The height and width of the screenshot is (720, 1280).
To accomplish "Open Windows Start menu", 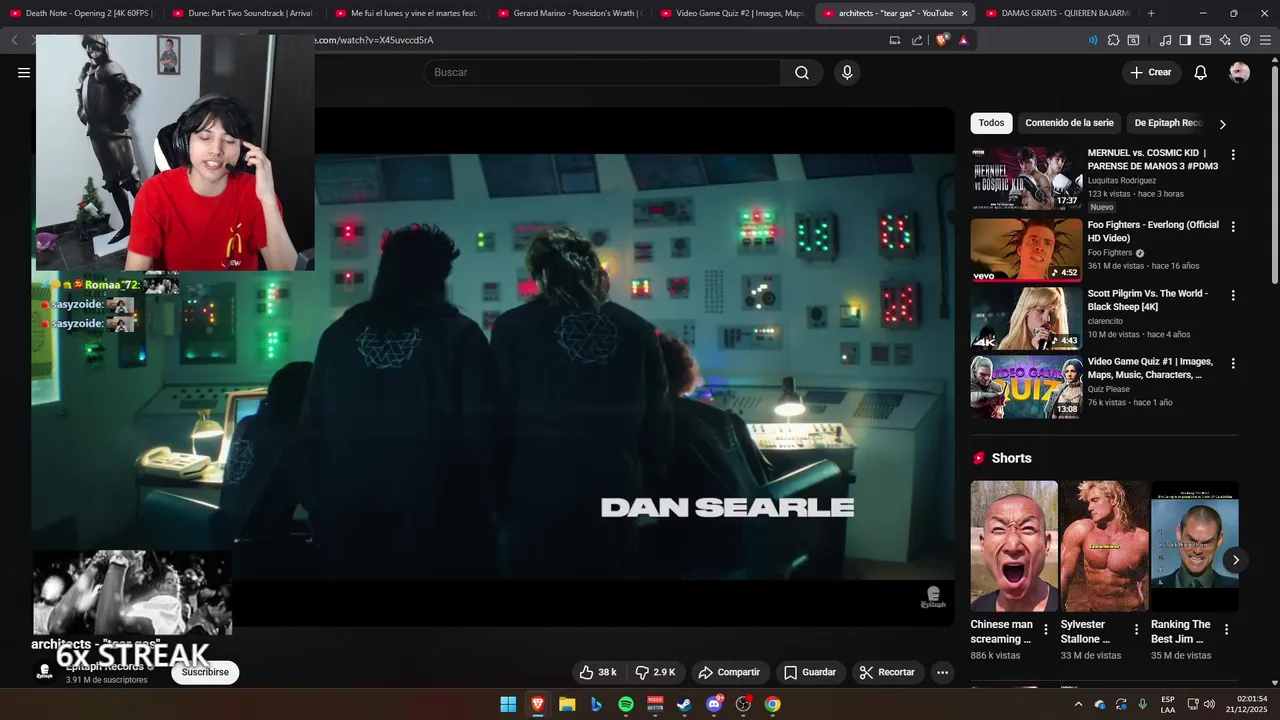I will [x=508, y=704].
